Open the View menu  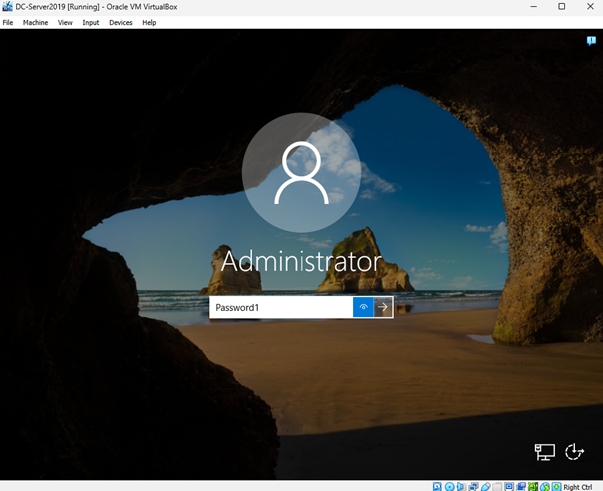point(65,22)
